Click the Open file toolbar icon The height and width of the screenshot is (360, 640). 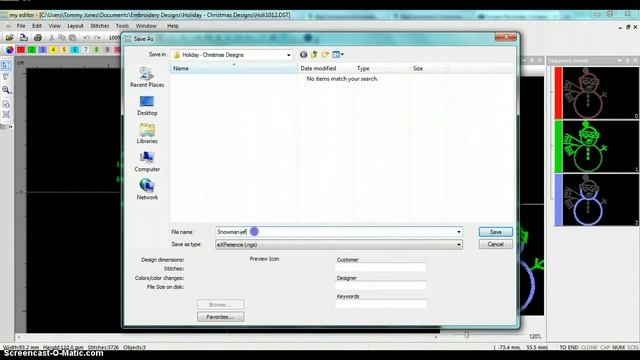9,38
